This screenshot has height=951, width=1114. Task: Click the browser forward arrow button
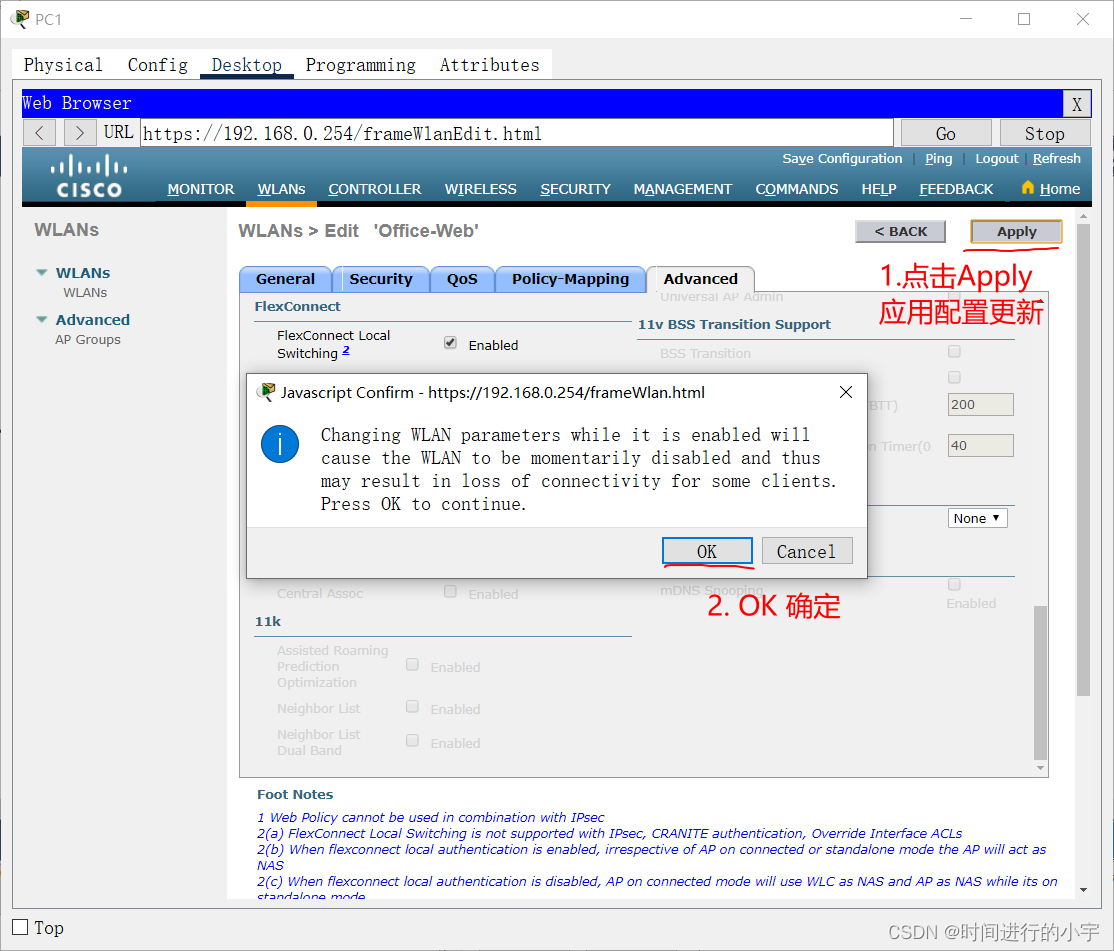click(x=80, y=133)
